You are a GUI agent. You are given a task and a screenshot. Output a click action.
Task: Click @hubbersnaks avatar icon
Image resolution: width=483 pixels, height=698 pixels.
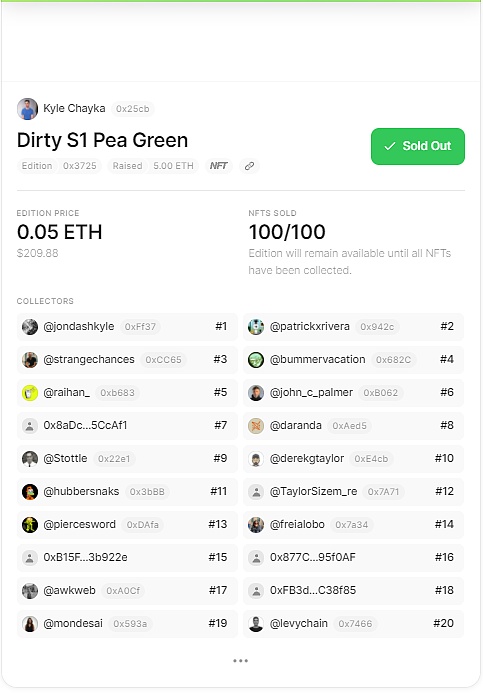tap(30, 491)
